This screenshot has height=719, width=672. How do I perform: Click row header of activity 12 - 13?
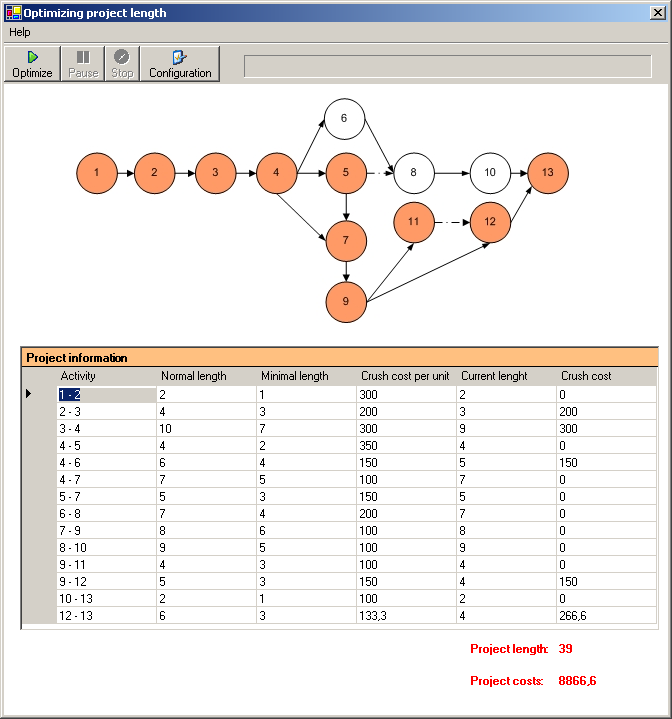39,615
